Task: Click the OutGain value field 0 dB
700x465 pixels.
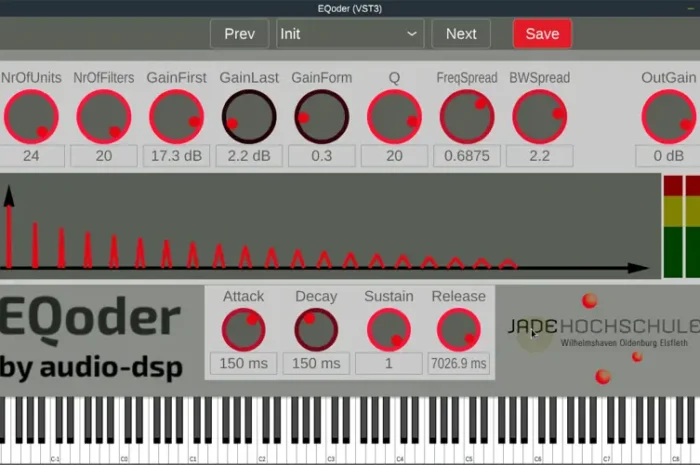Action: 668,156
